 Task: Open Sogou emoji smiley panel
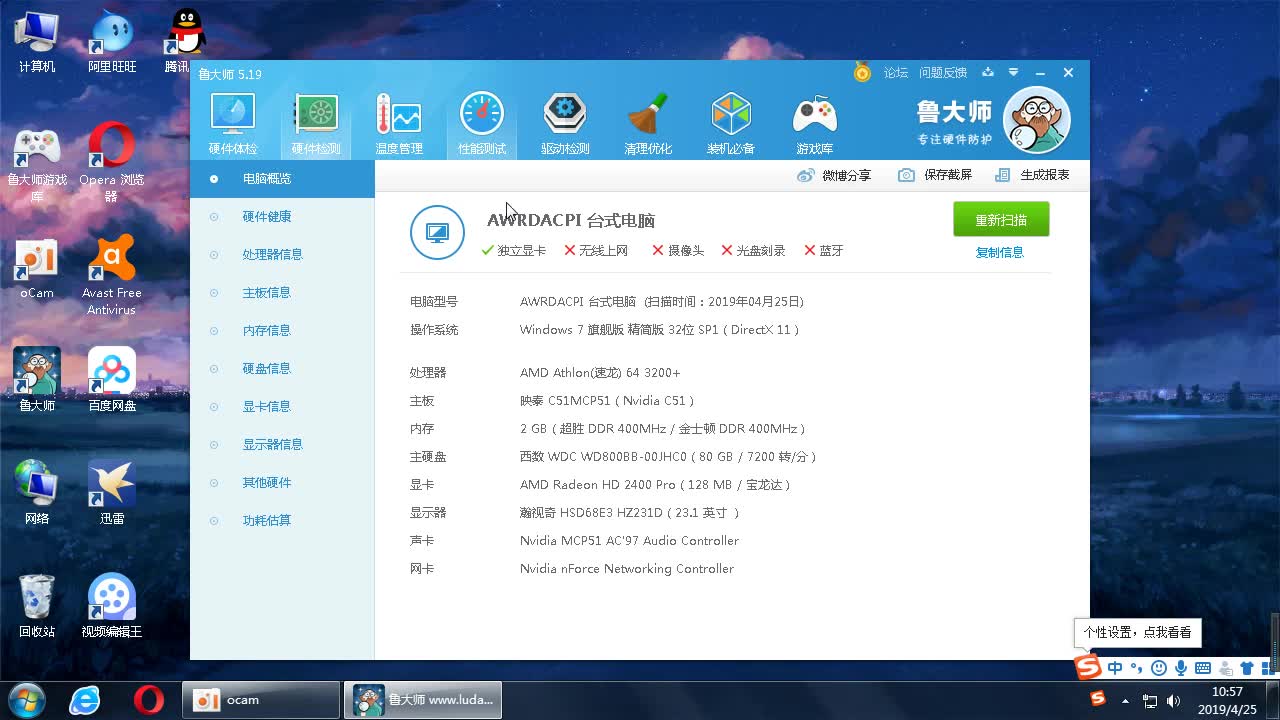[1159, 668]
